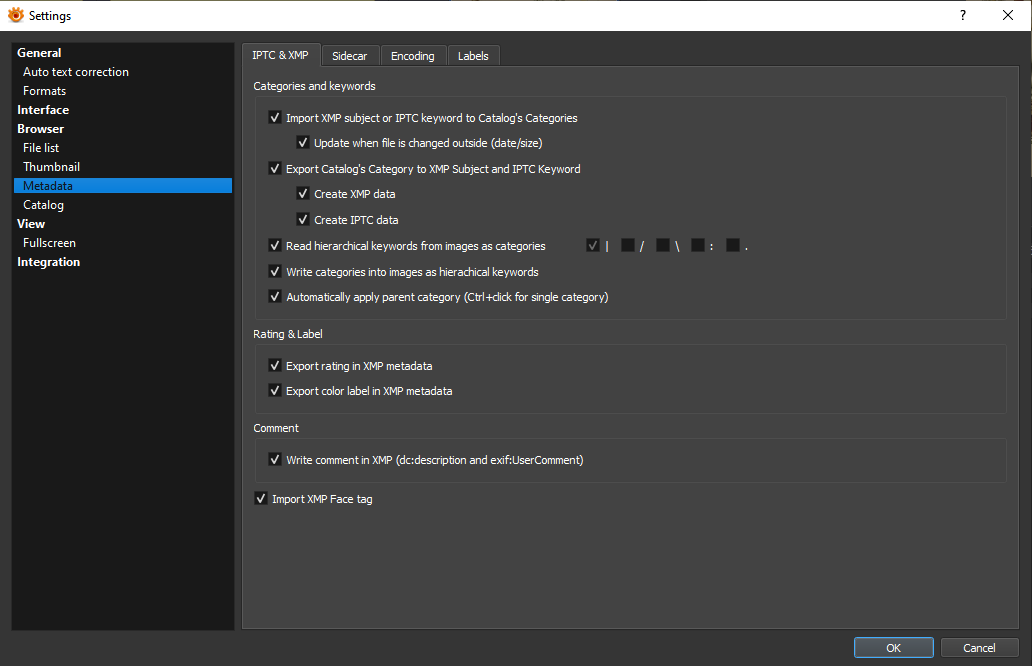Viewport: 1032px width, 666px height.
Task: Disable Create XMP data option
Action: (x=303, y=194)
